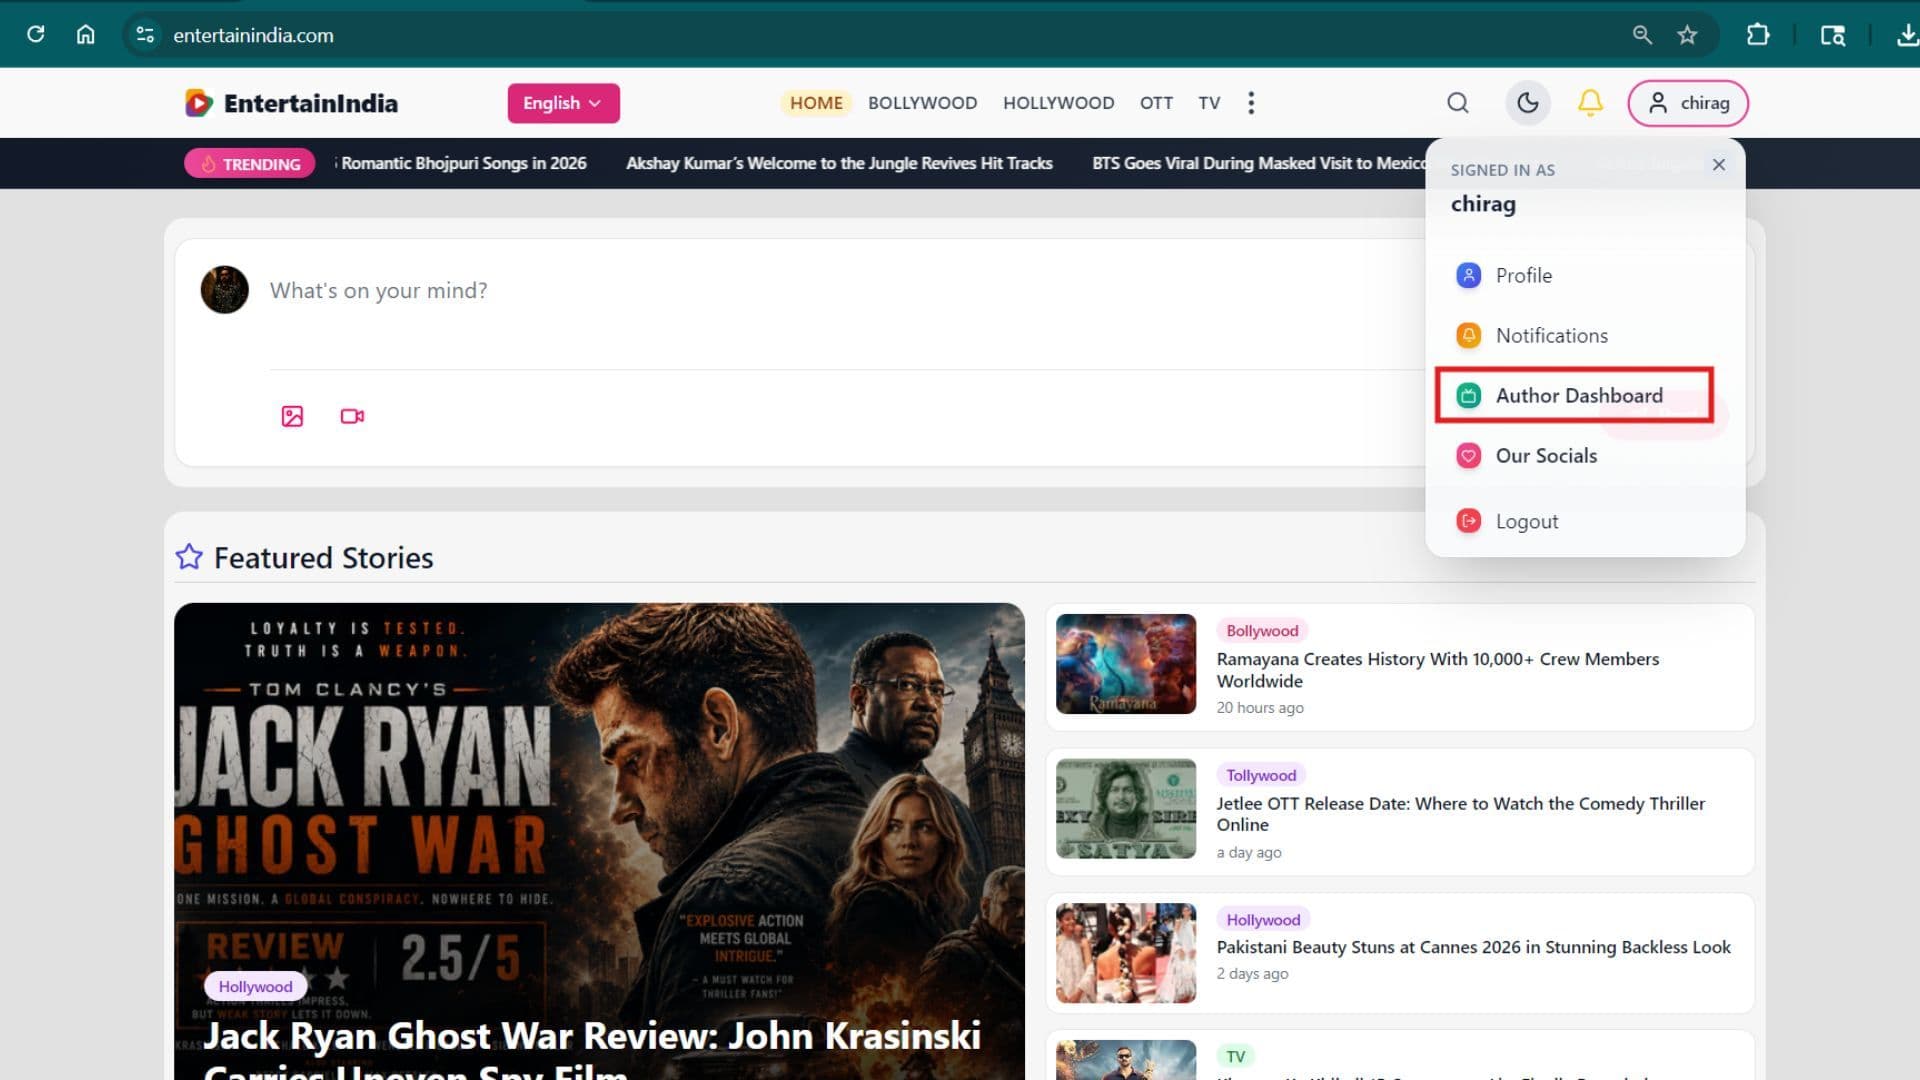Open the BTS Goes Viral trending headline
This screenshot has height=1080, width=1920.
1259,163
